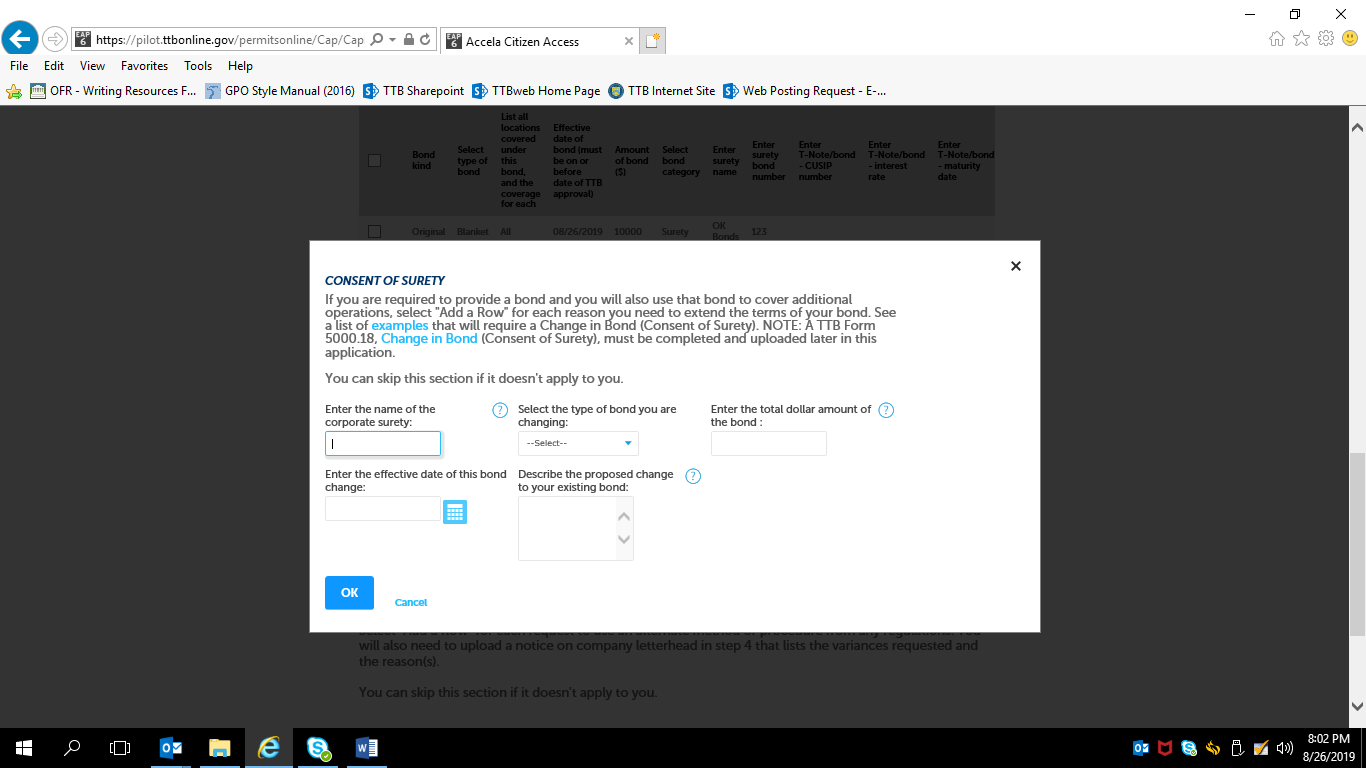Open the Tools menu
Viewport: 1366px width, 768px height.
click(198, 65)
